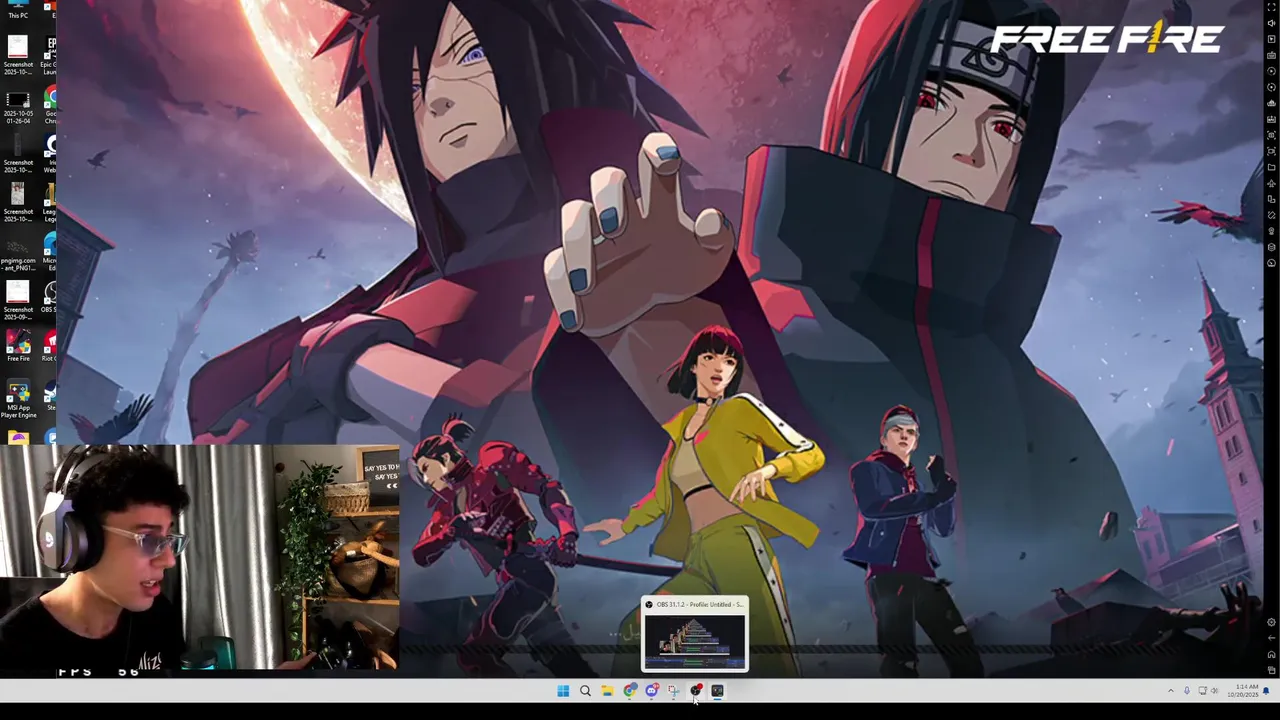Click the microphone icon in system tray
Screen dimensions: 1280x720
click(x=1187, y=690)
